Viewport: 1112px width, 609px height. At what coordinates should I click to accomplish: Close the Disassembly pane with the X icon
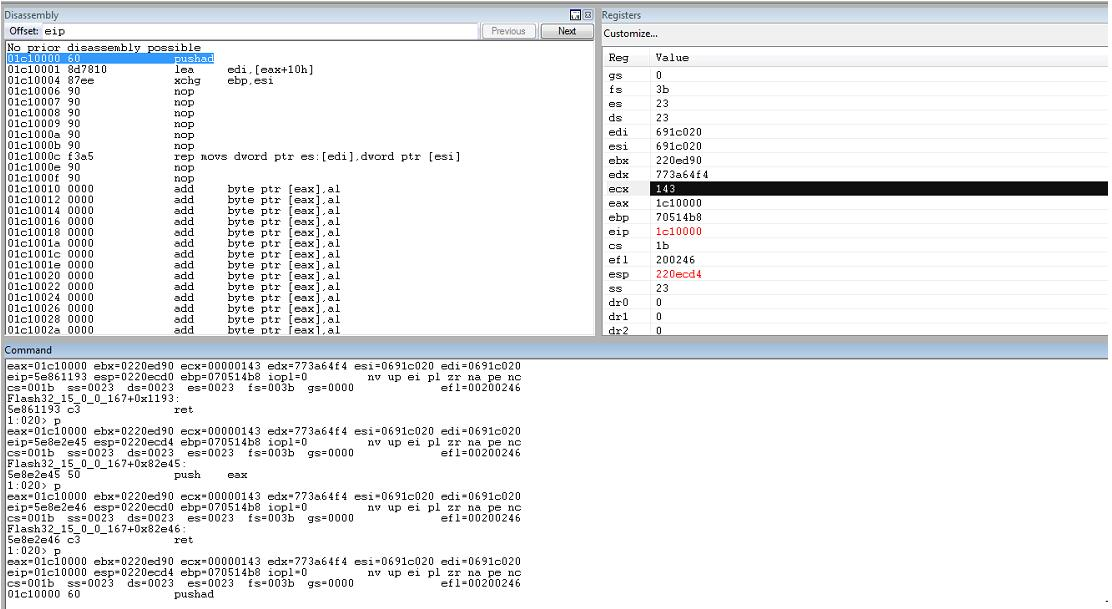587,15
